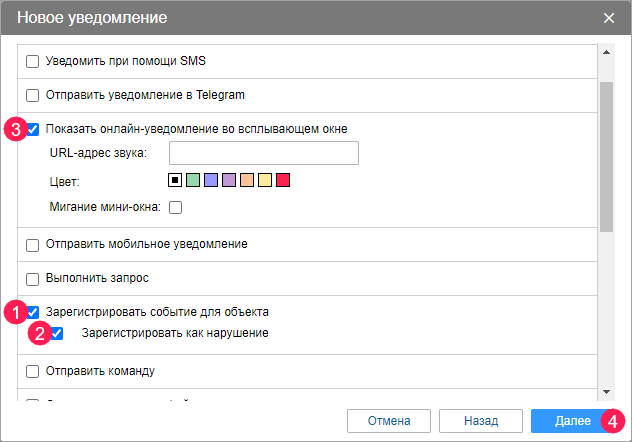This screenshot has height=442, width=632.
Task: Pick the purple color swatch
Action: click(228, 180)
